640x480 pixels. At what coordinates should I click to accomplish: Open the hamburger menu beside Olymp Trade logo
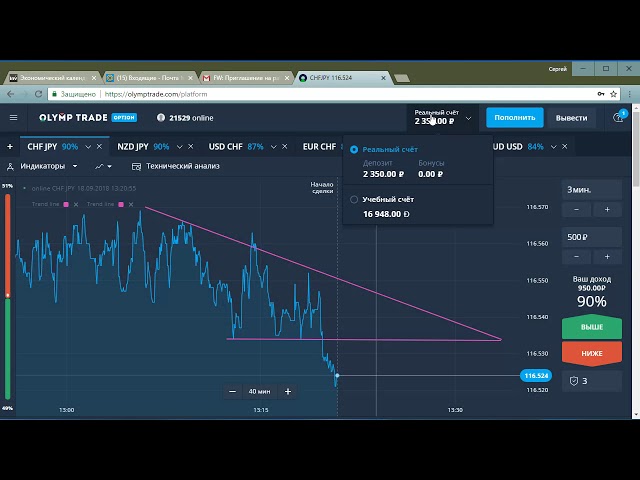click(13, 117)
